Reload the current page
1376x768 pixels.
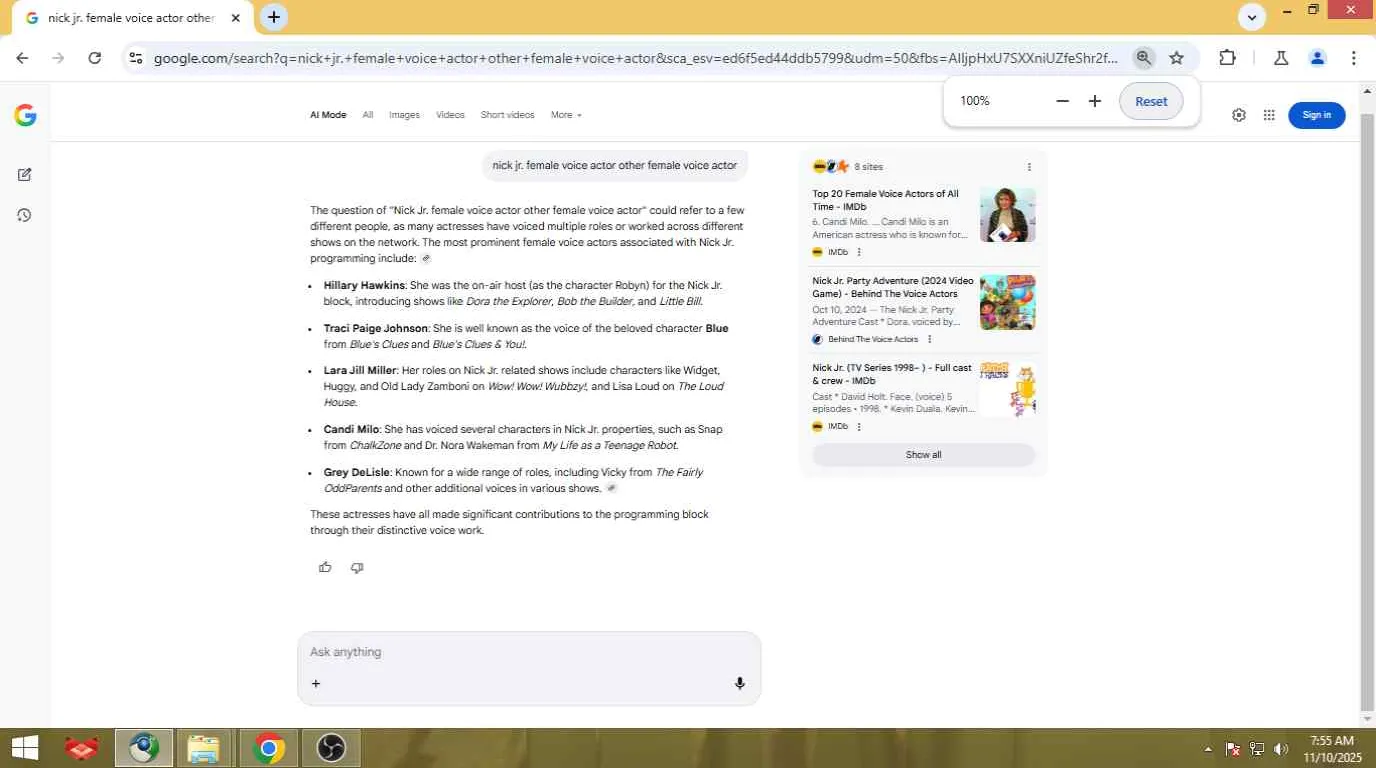click(x=95, y=58)
